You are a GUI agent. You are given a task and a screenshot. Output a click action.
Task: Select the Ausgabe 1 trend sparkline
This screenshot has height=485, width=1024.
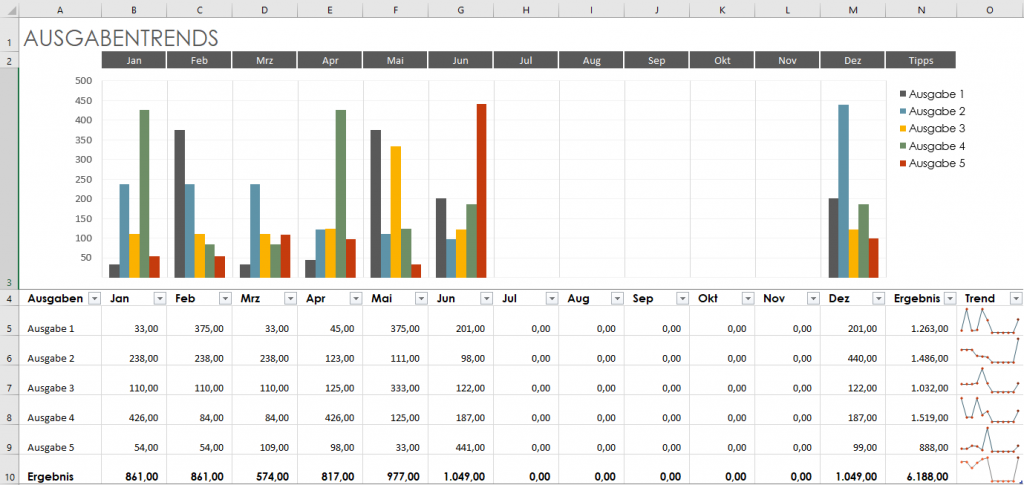989,322
